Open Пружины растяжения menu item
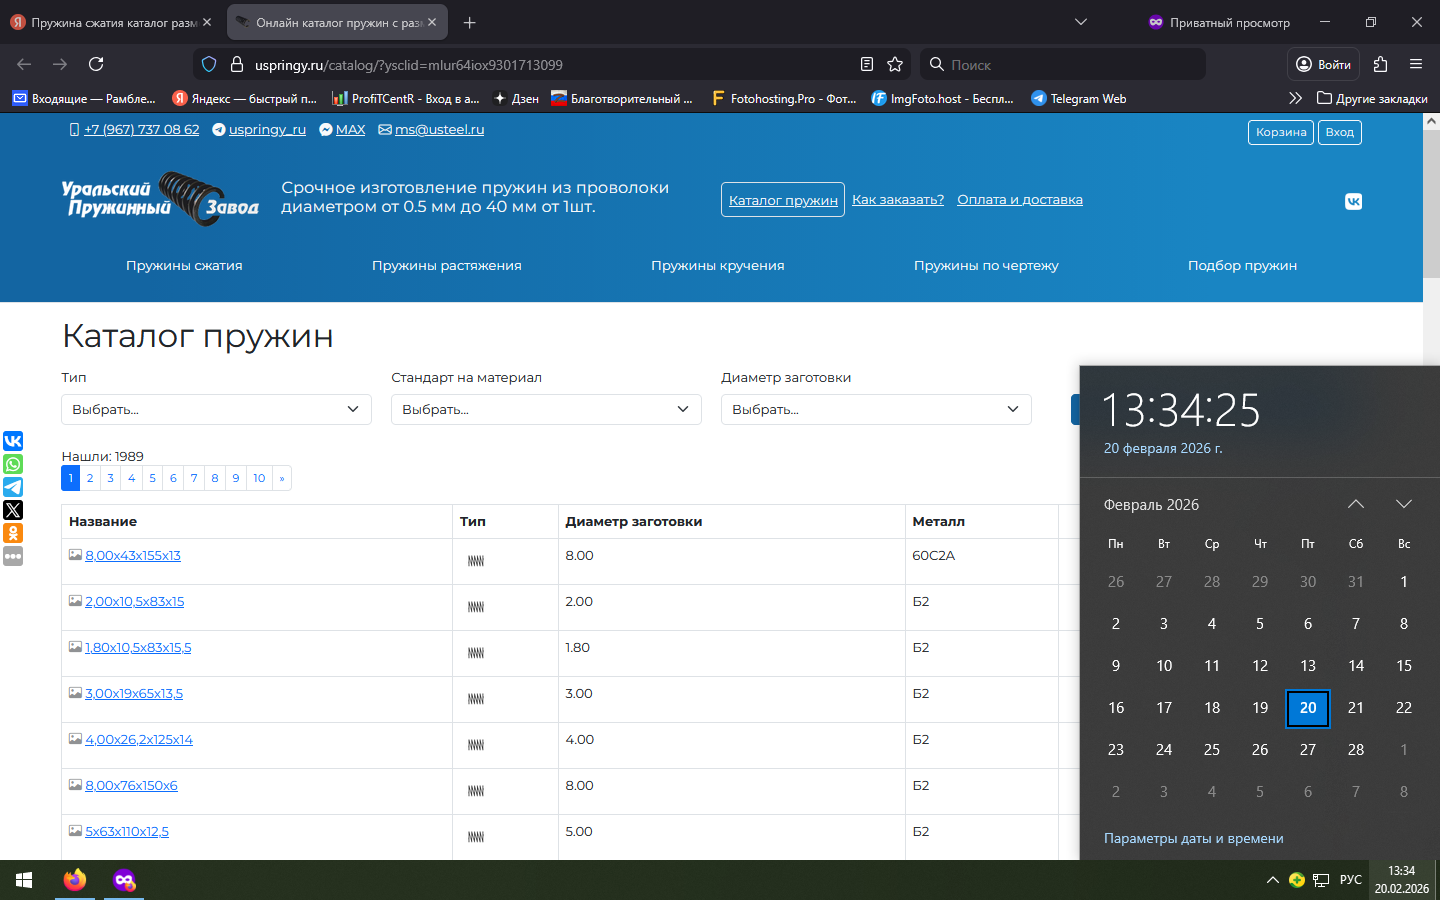Image resolution: width=1440 pixels, height=900 pixels. pyautogui.click(x=446, y=265)
